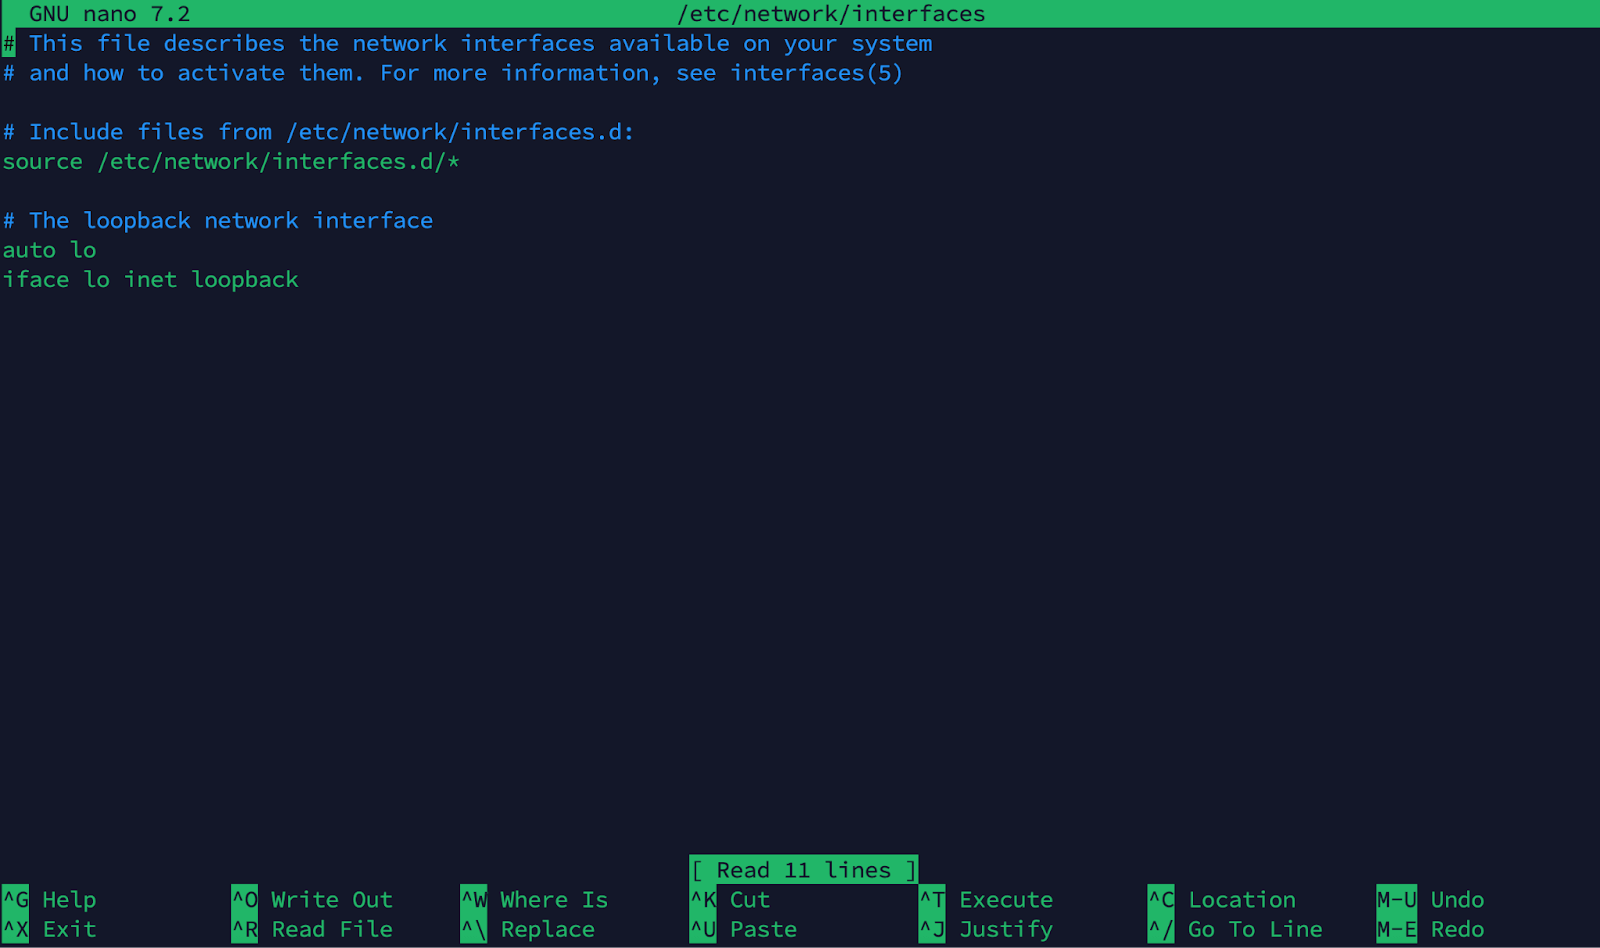Click the Read 11 lines status message
The image size is (1600, 948).
802,869
